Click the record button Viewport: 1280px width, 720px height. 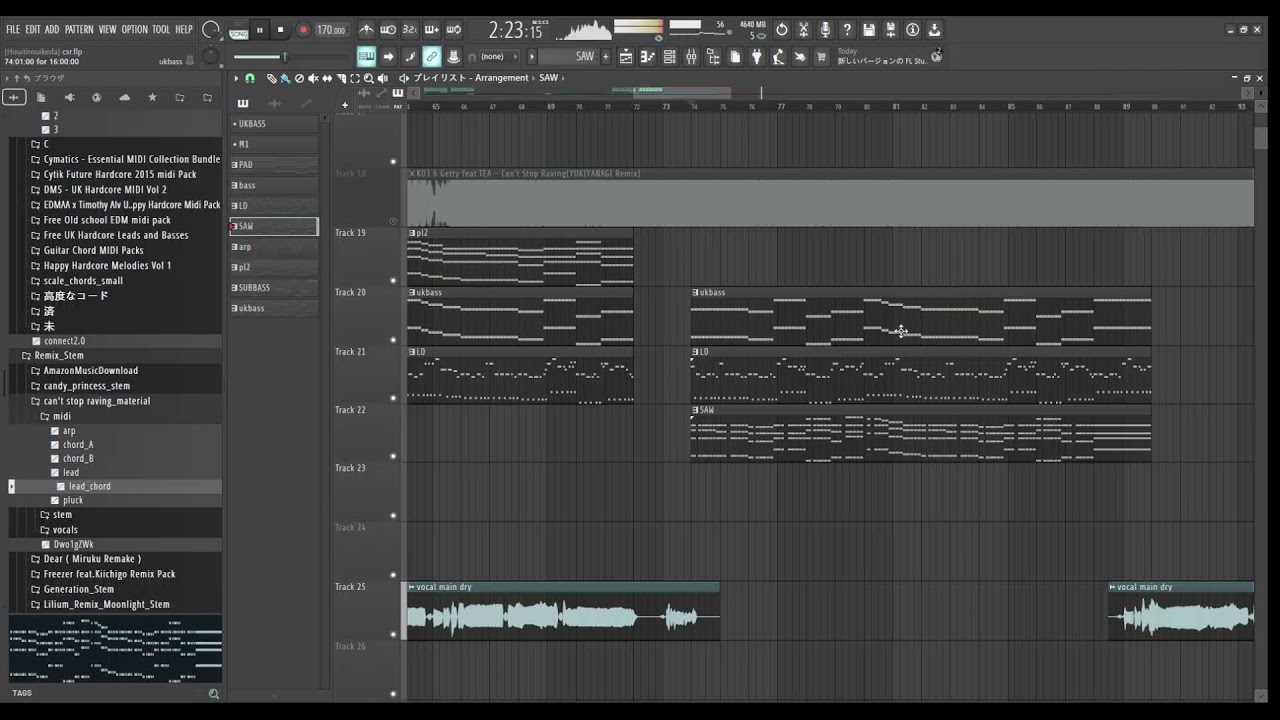click(x=303, y=30)
